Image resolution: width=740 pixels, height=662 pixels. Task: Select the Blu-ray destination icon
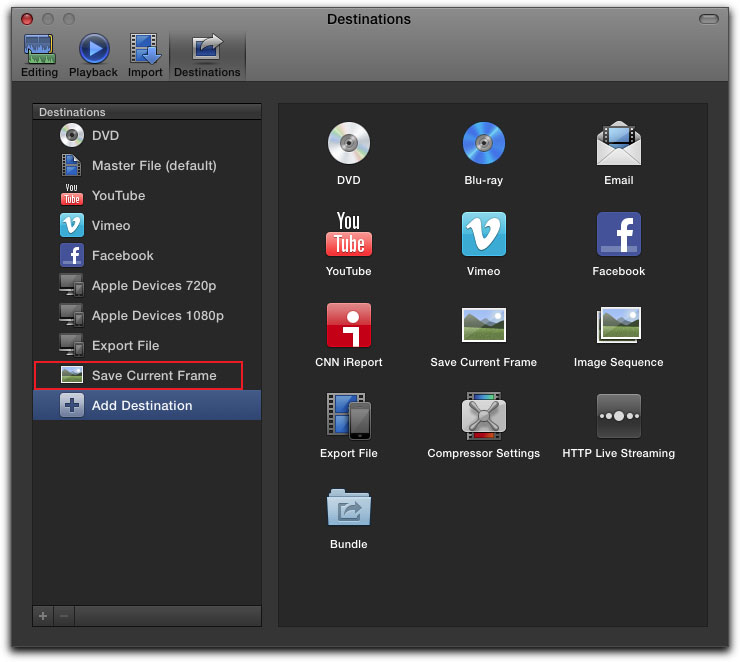pos(483,144)
